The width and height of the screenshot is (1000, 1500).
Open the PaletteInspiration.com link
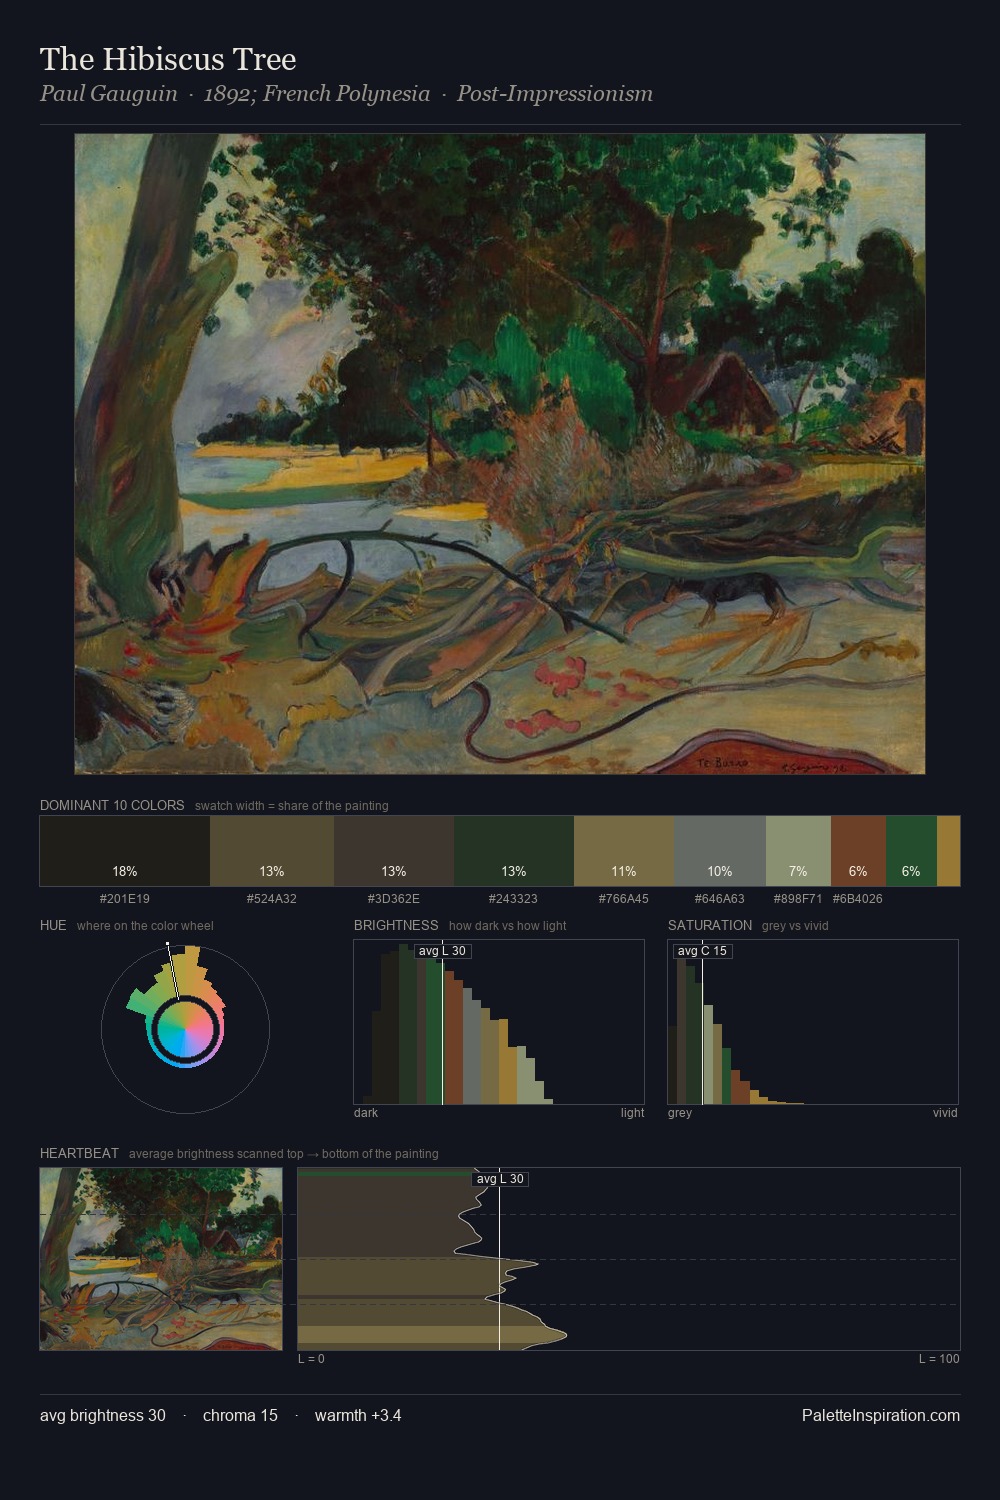[x=881, y=1415]
